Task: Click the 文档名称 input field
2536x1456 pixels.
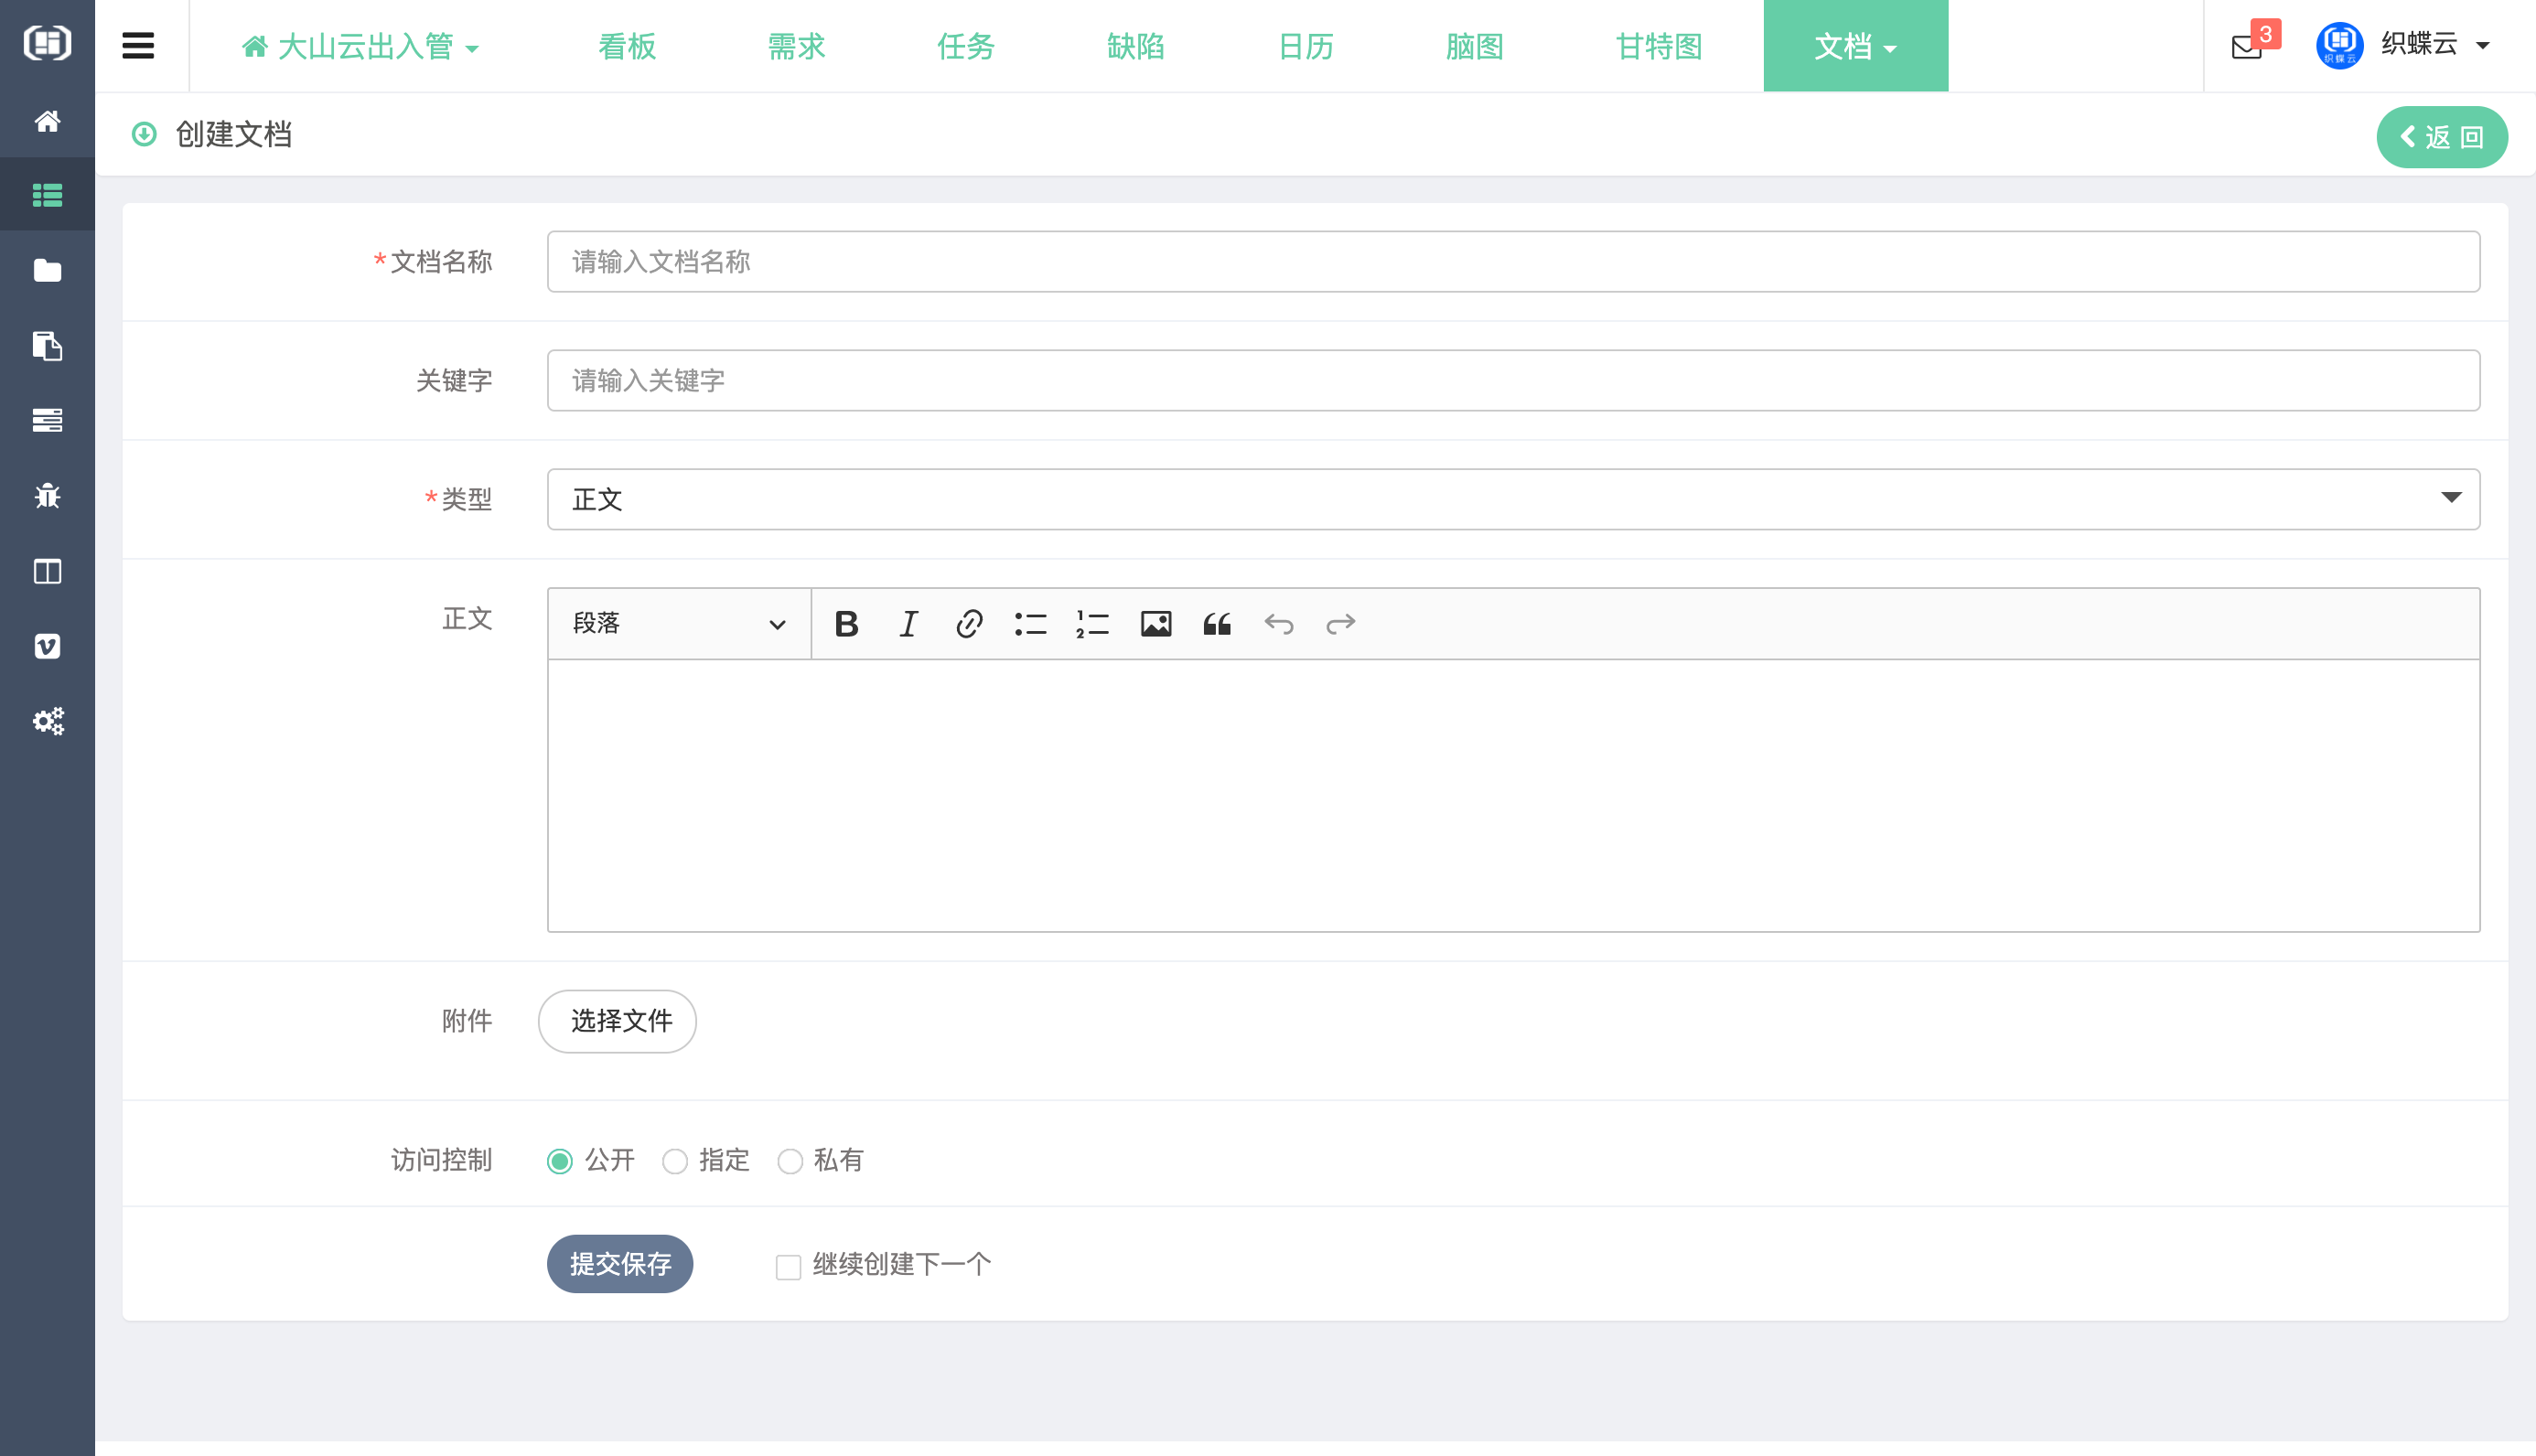Action: [1512, 262]
